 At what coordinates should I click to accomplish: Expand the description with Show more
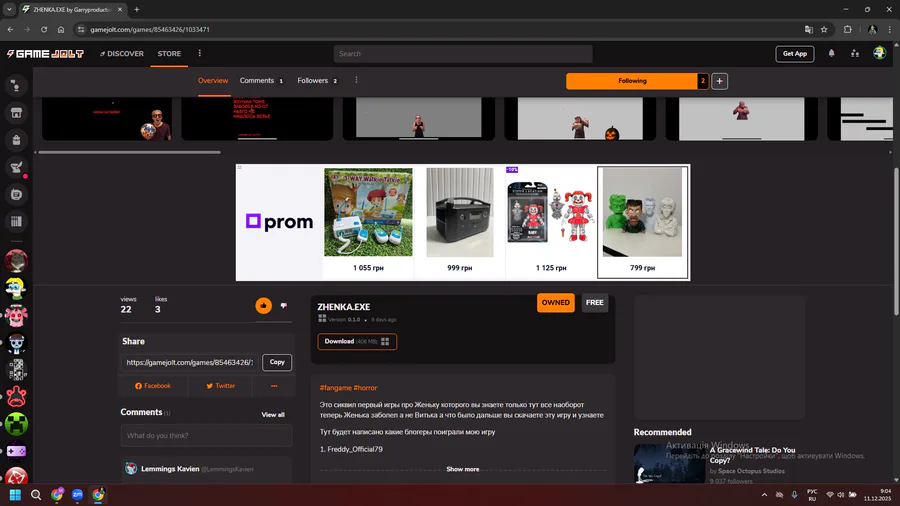tap(463, 469)
